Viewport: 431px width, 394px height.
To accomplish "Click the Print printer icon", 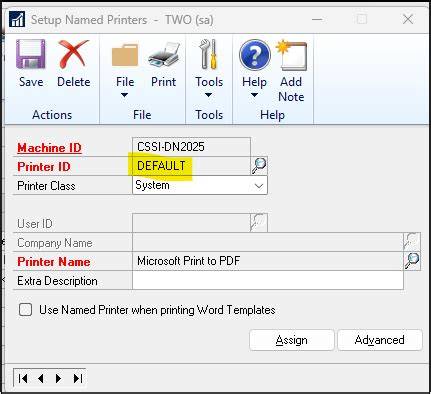I will tap(164, 54).
